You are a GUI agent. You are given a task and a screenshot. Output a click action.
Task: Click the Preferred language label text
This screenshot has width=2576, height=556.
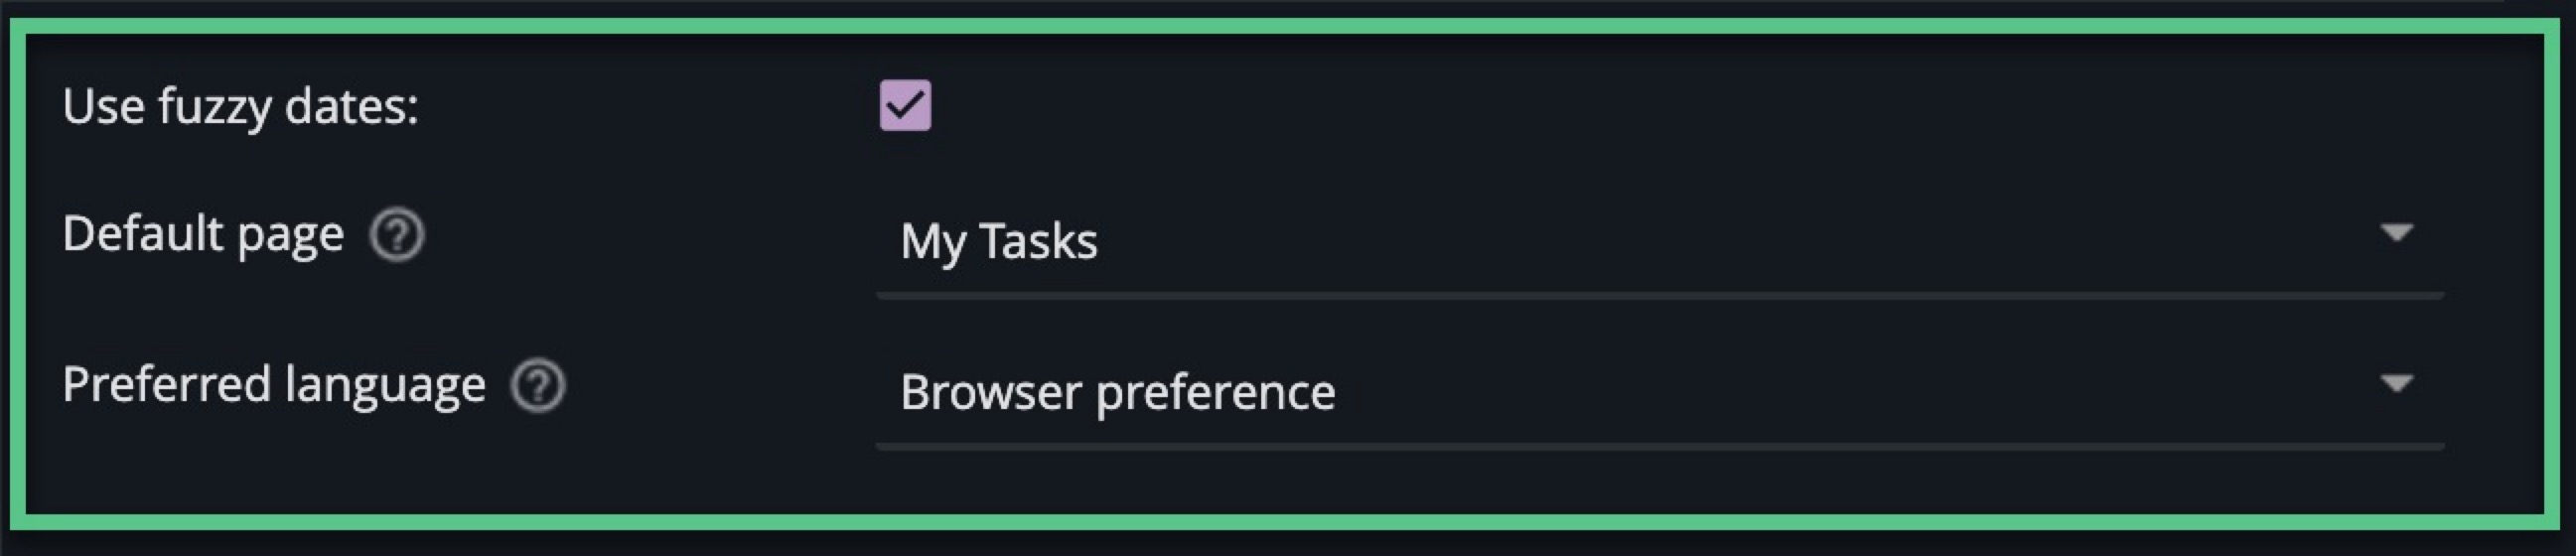pos(273,385)
